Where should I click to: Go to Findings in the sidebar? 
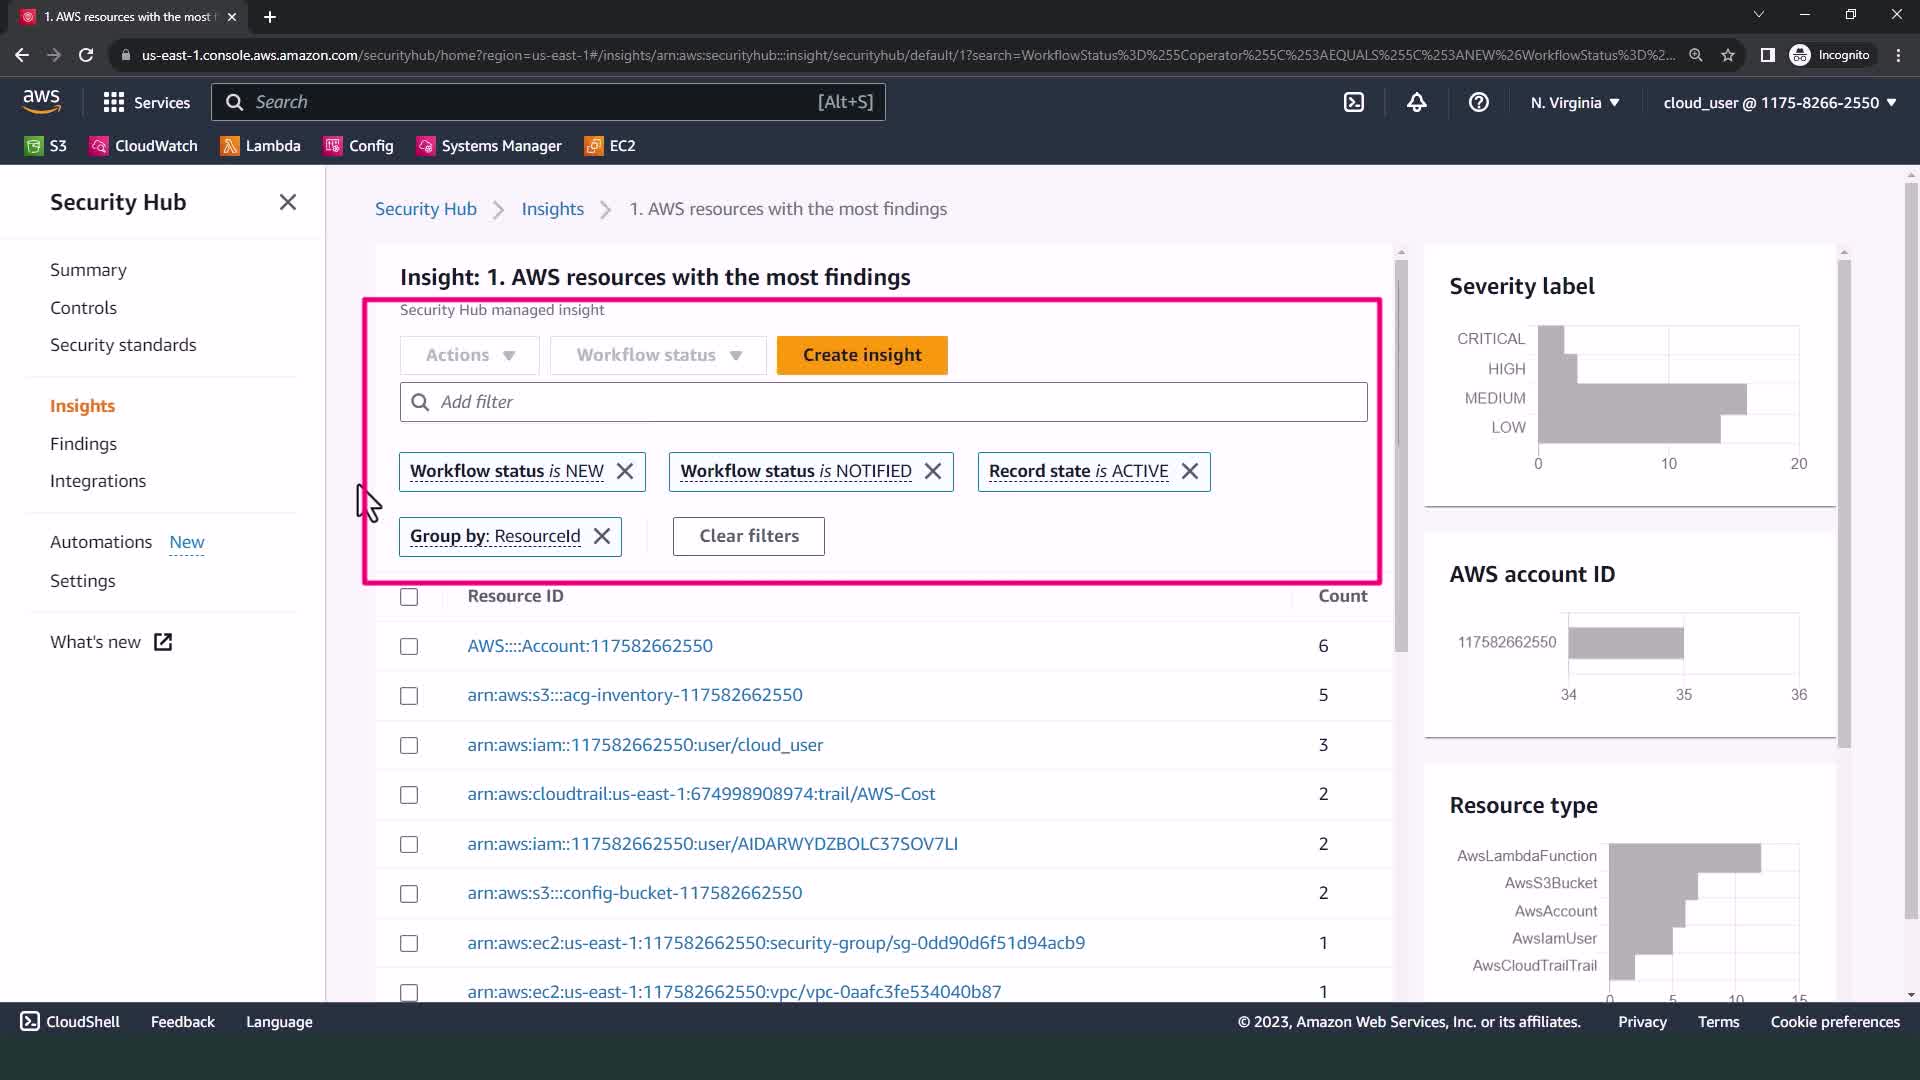83,443
